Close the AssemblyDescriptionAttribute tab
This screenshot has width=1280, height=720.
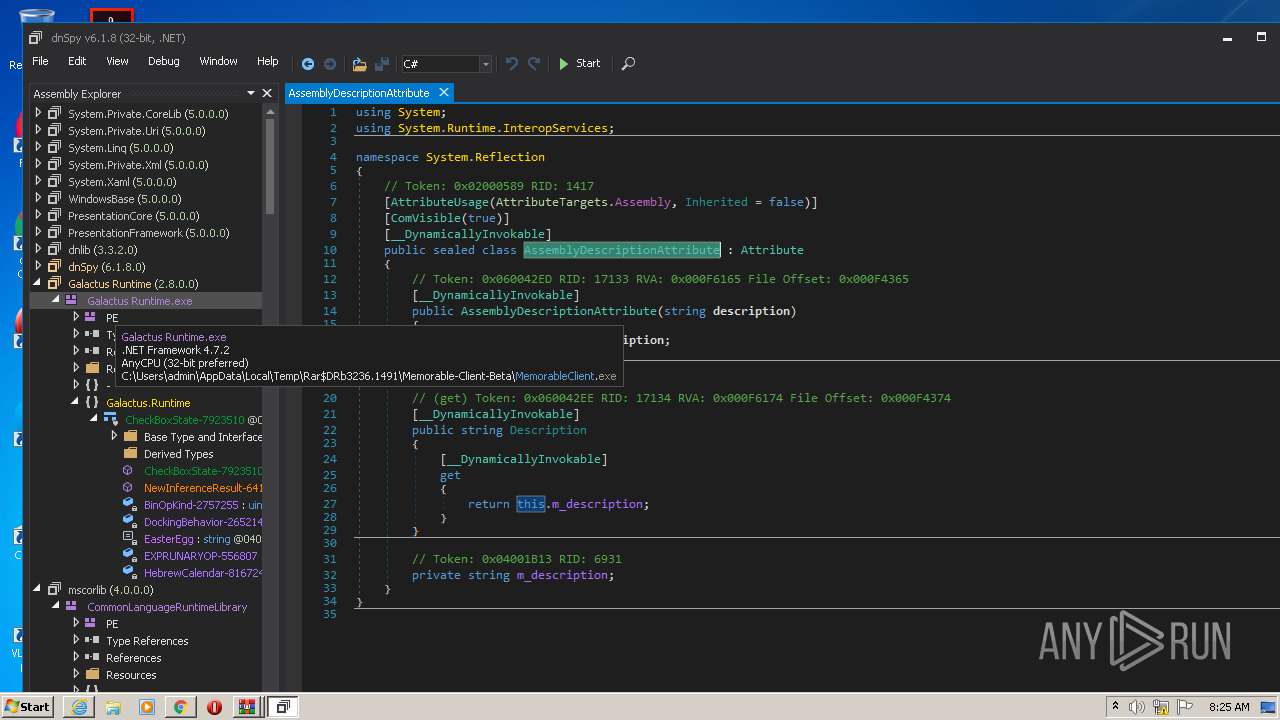pos(444,92)
